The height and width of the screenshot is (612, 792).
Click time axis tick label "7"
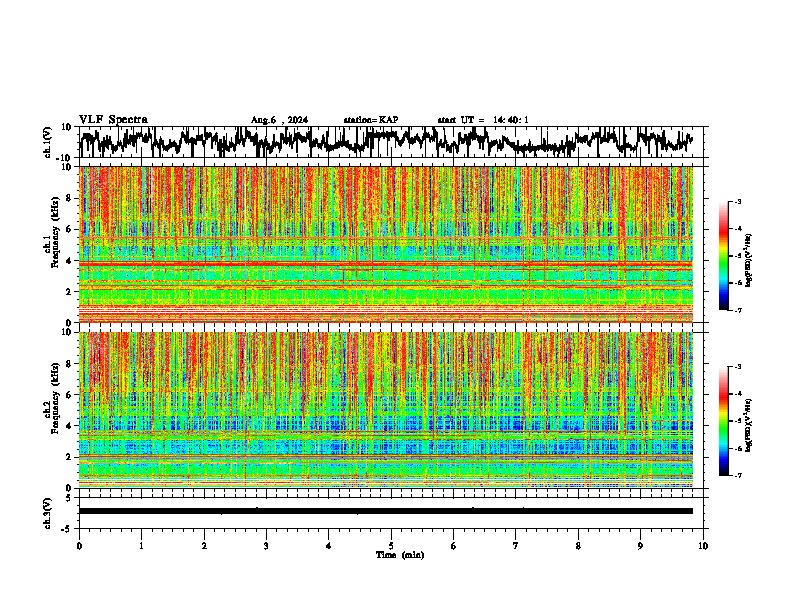tap(516, 546)
